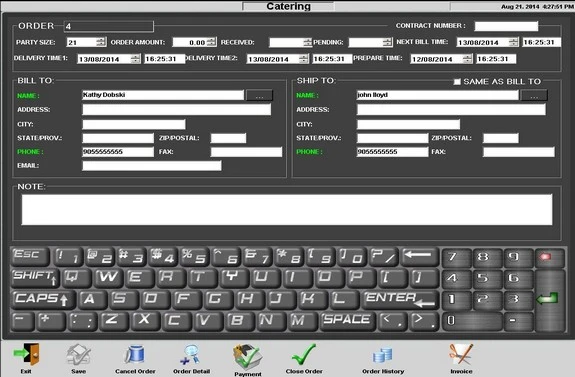
Task: Save the catering order
Action: pyautogui.click(x=78, y=355)
